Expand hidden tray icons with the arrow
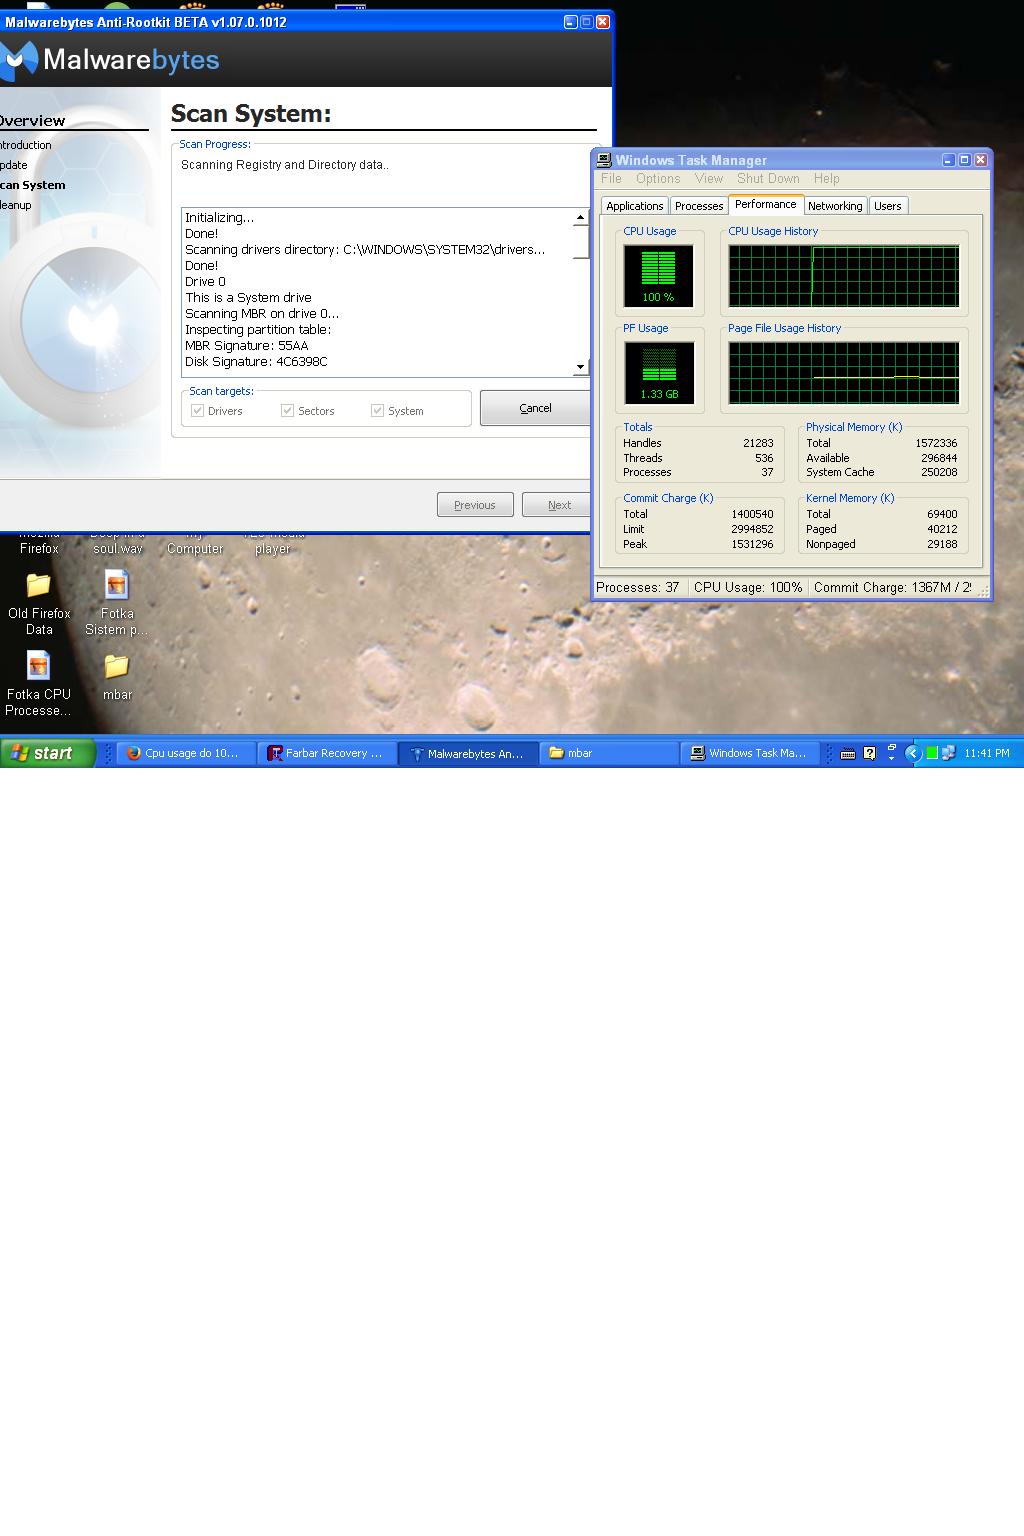The width and height of the screenshot is (1024, 1536). pos(912,753)
